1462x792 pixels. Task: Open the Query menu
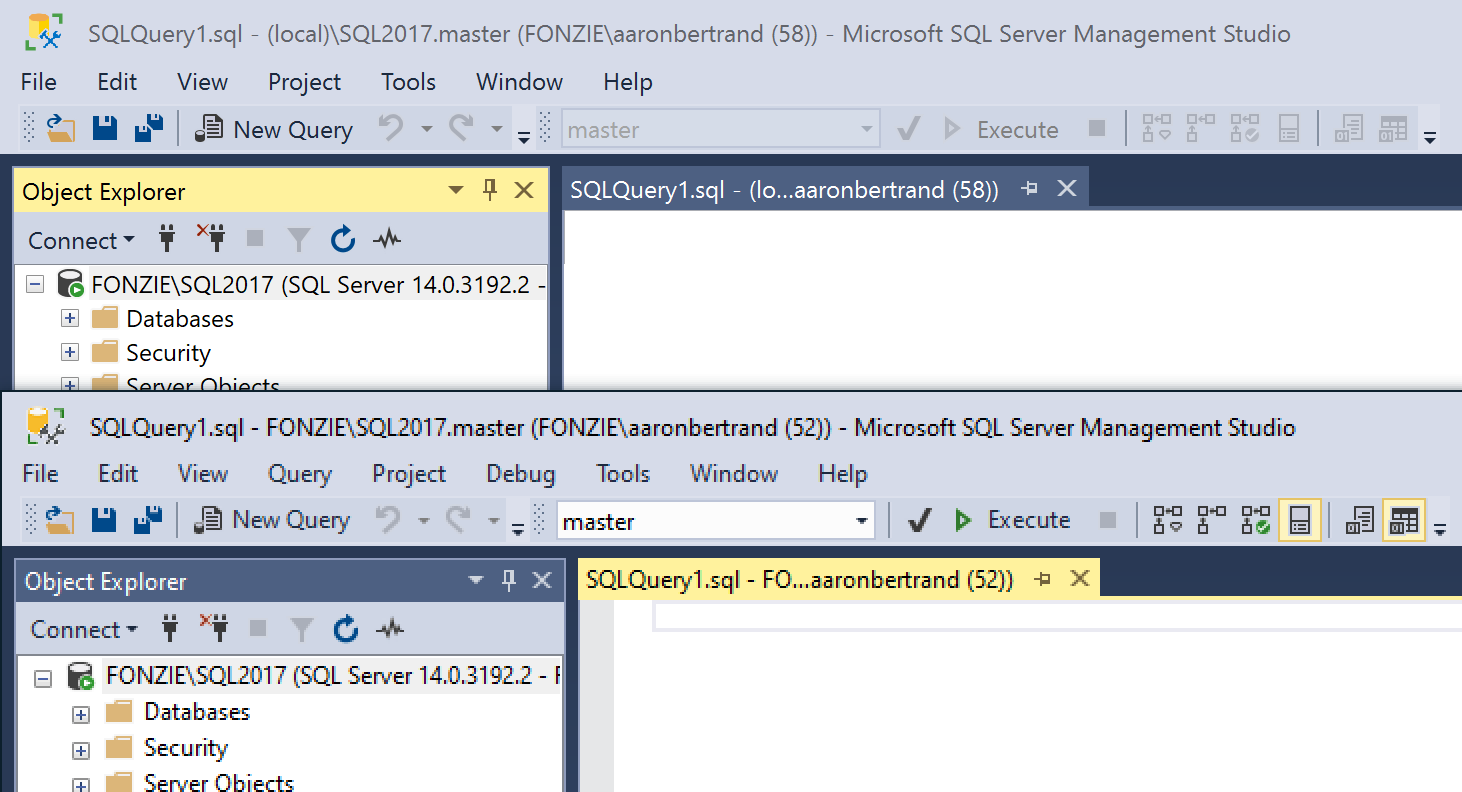click(300, 473)
